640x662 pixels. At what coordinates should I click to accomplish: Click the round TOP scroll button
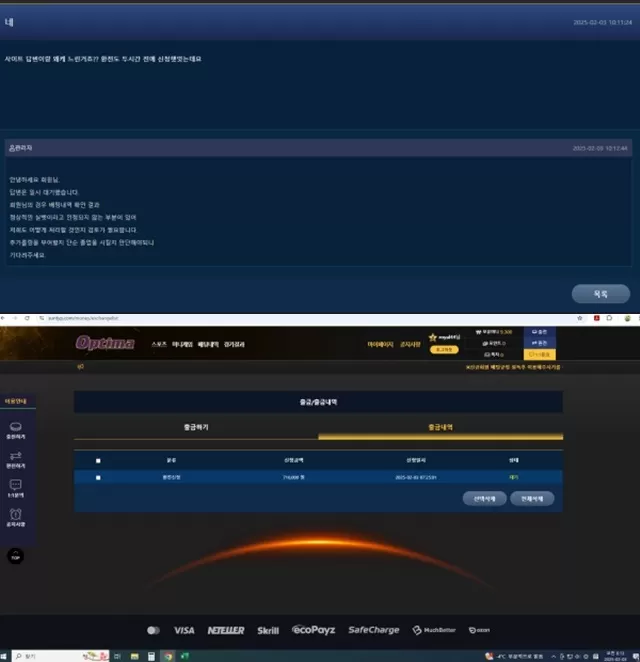tap(15, 556)
